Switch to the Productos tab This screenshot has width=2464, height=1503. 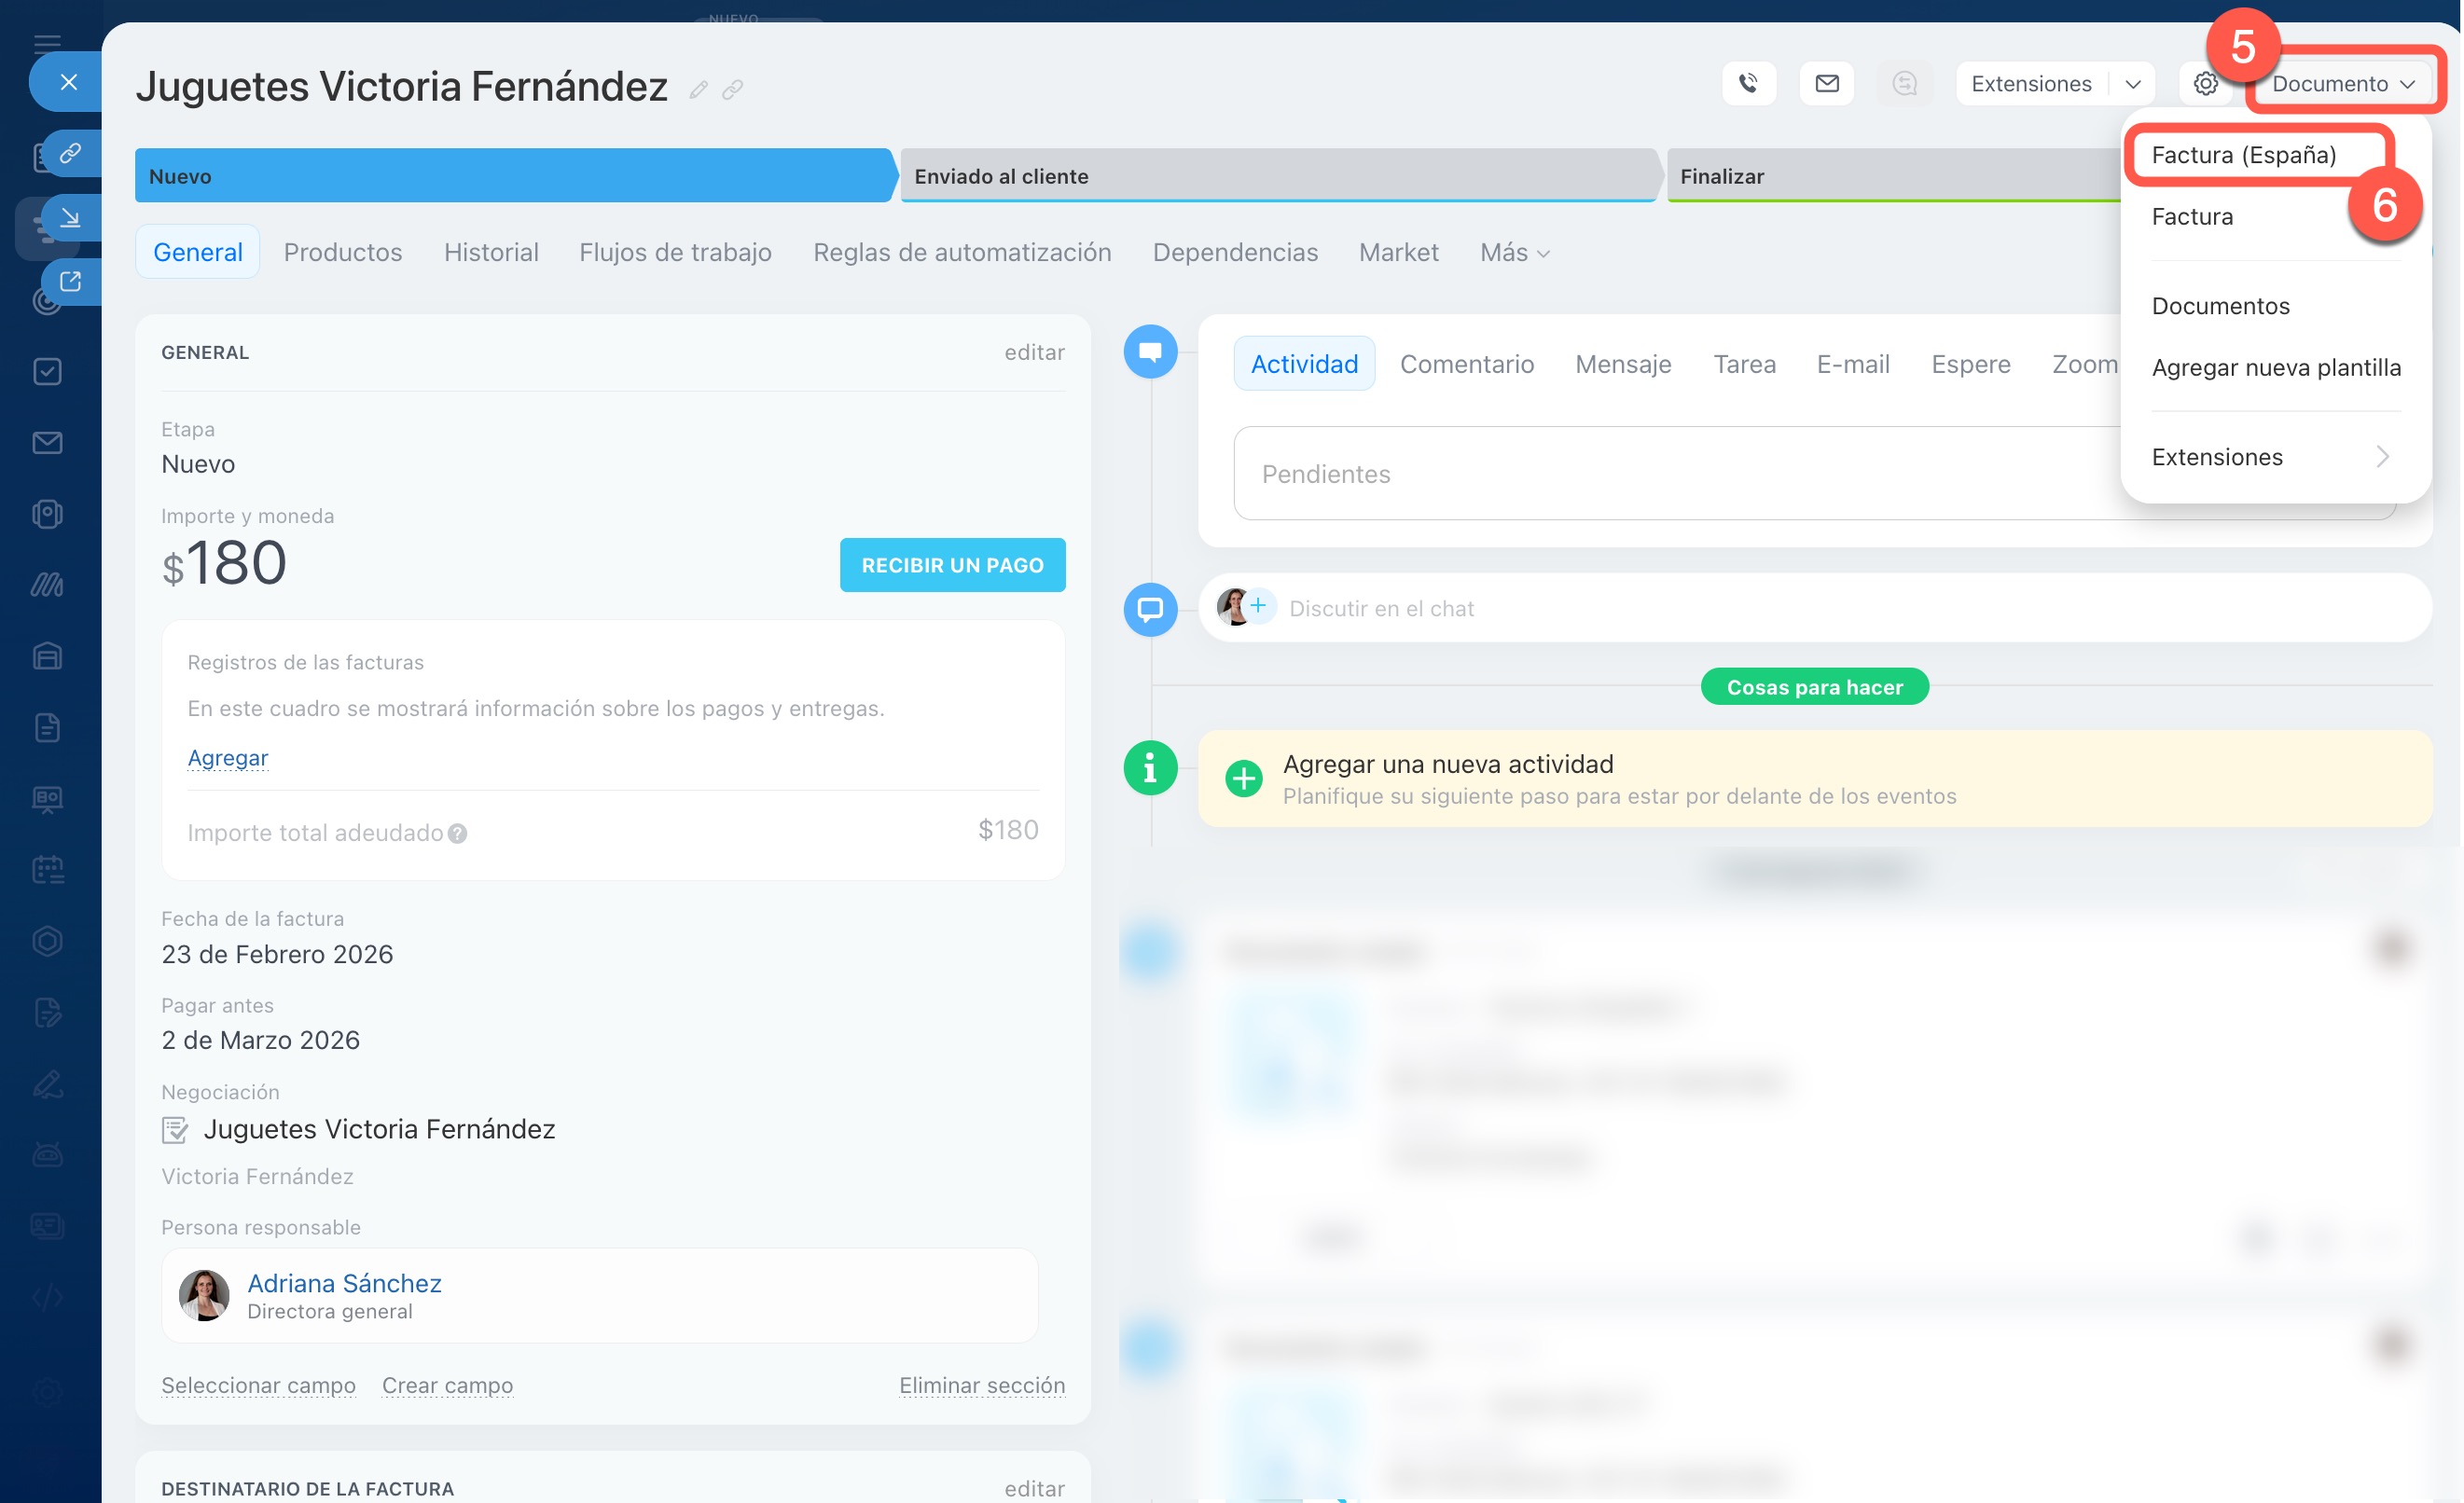(x=343, y=252)
